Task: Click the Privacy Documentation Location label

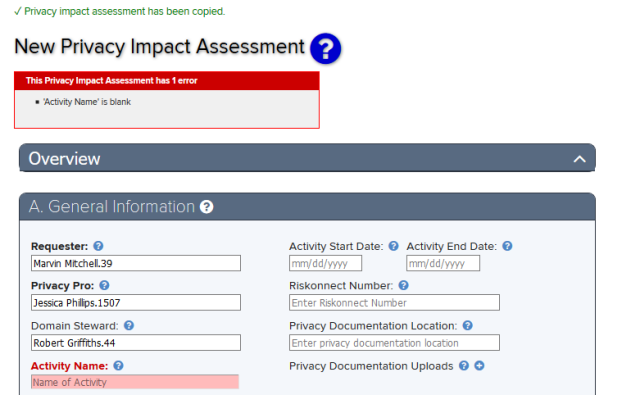Action: [373, 326]
